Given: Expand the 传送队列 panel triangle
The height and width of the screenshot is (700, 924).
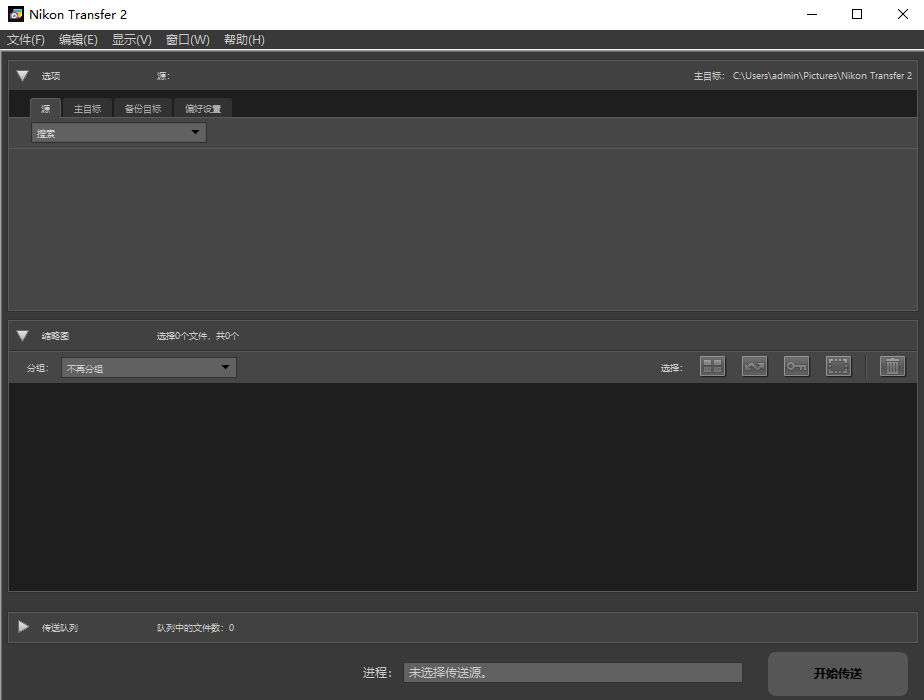Looking at the screenshot, I should [x=23, y=627].
